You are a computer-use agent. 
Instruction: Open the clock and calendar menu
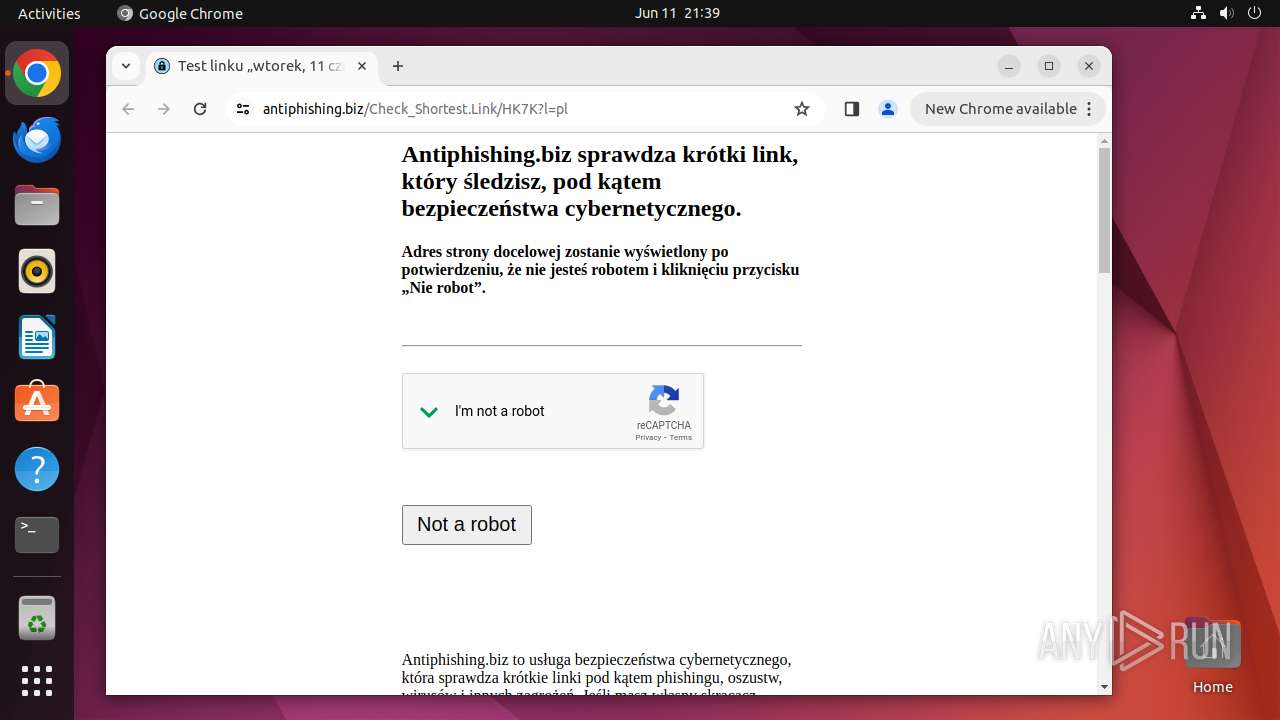click(x=677, y=13)
